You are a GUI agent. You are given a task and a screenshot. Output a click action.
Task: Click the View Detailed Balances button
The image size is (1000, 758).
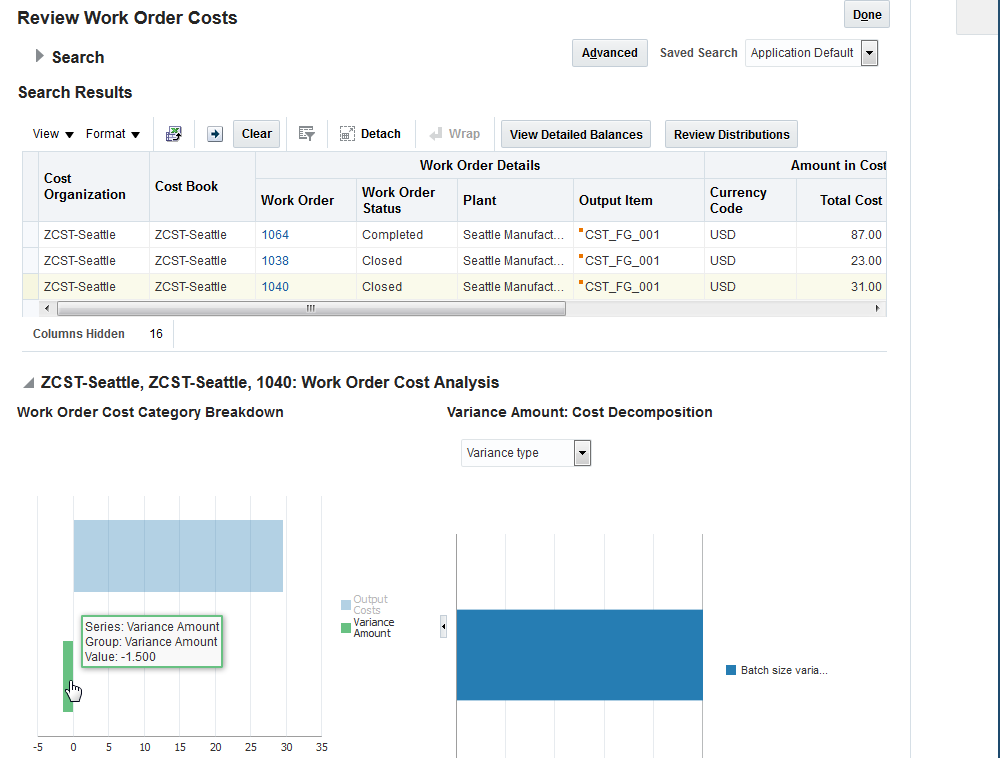coord(576,134)
